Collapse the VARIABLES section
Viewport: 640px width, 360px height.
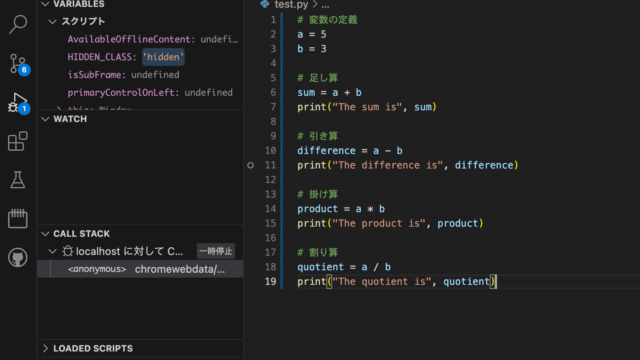click(x=46, y=4)
